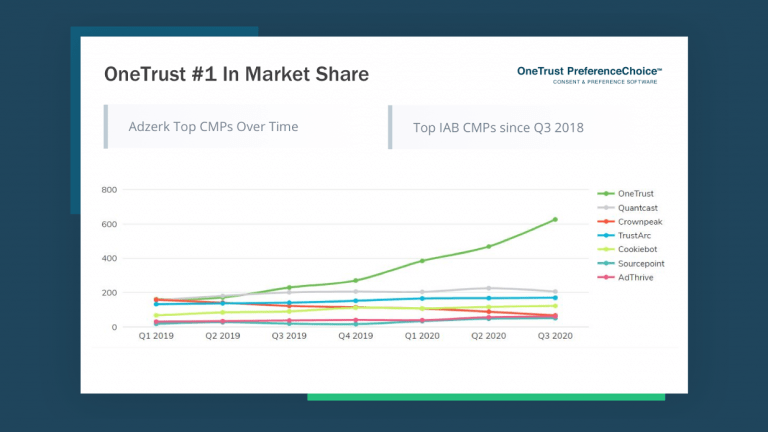Click 'Adzerk Top CMPs Over Time' label
This screenshot has width=768, height=432.
coord(213,126)
